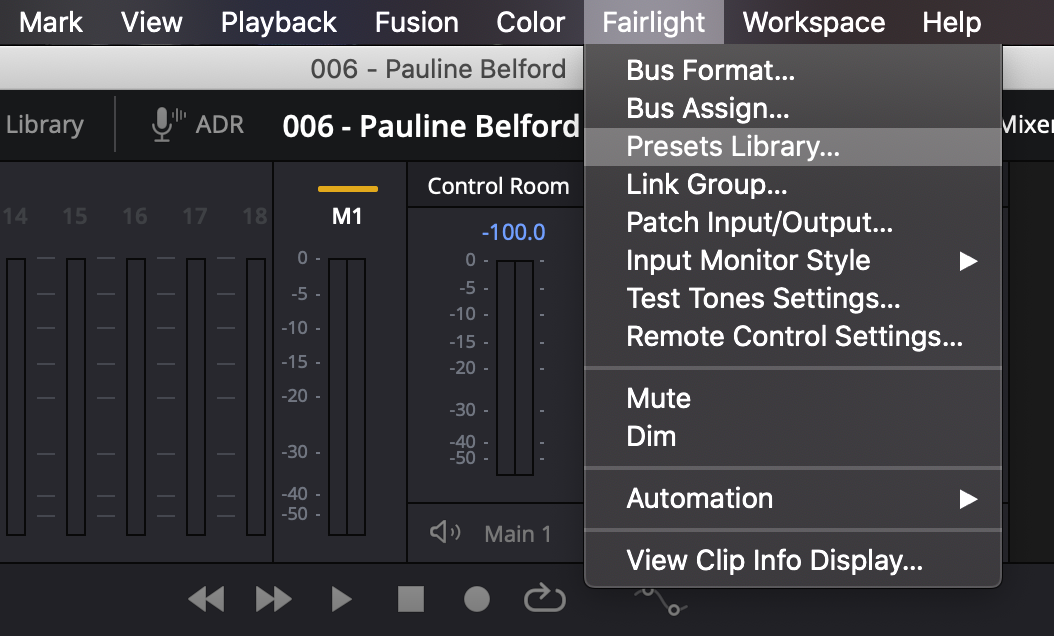1054x636 pixels.
Task: Click track 16 meter number
Action: 134,216
